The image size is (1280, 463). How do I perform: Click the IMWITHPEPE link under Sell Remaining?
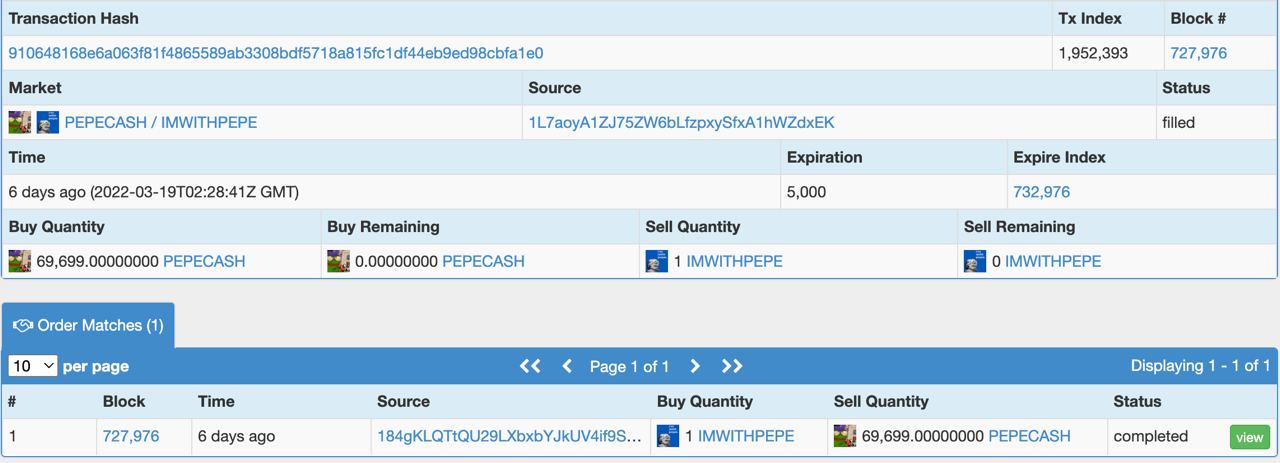click(x=1053, y=261)
